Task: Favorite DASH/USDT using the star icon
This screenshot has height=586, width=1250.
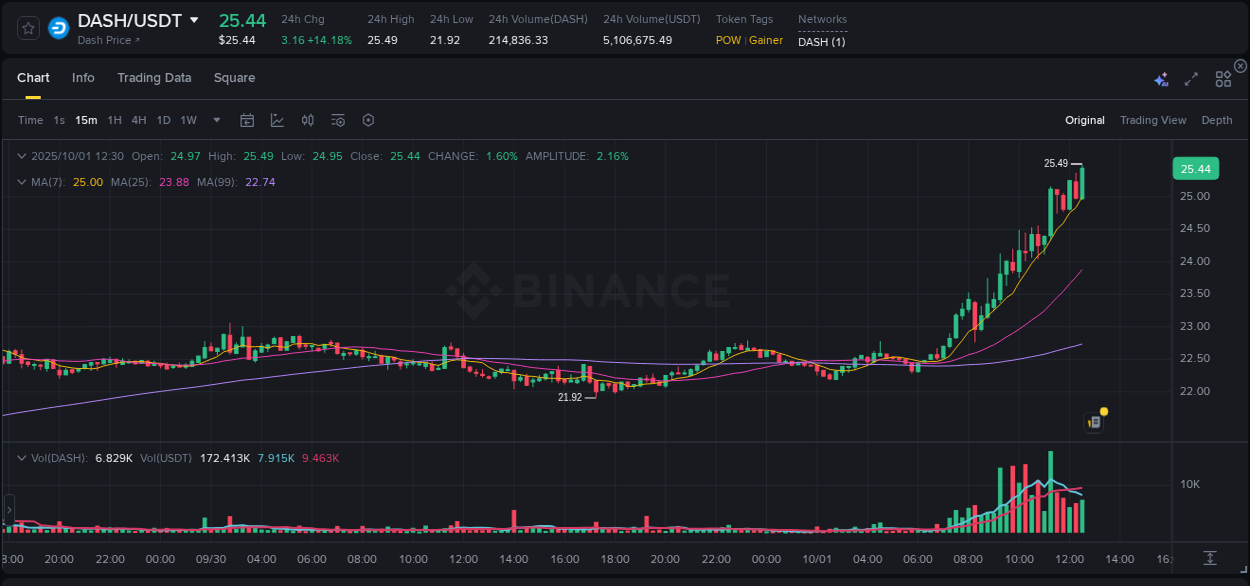Action: [27, 28]
